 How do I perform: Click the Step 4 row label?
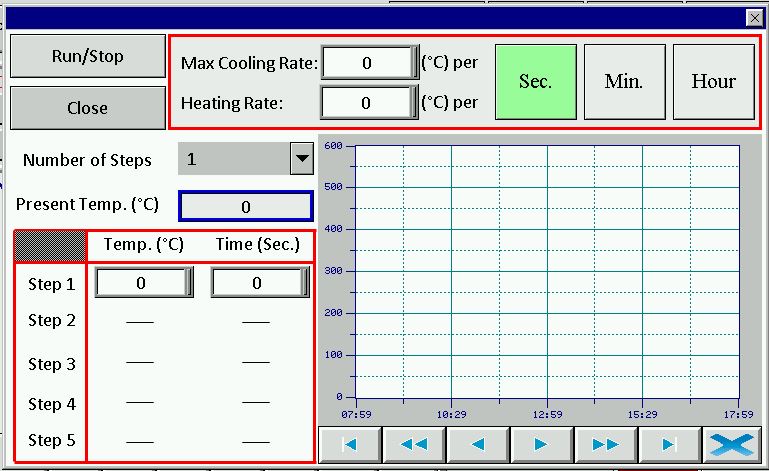(x=51, y=404)
